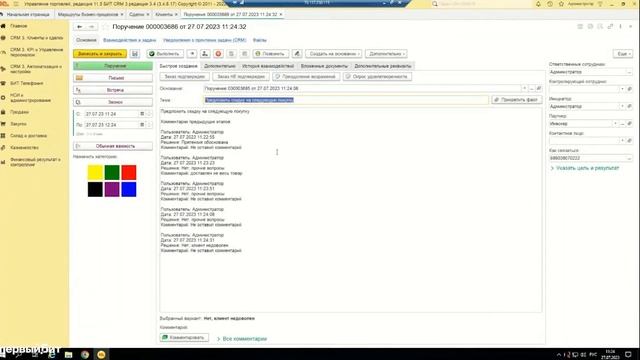Open the Контролирующий сотрудник link icon

629,89
